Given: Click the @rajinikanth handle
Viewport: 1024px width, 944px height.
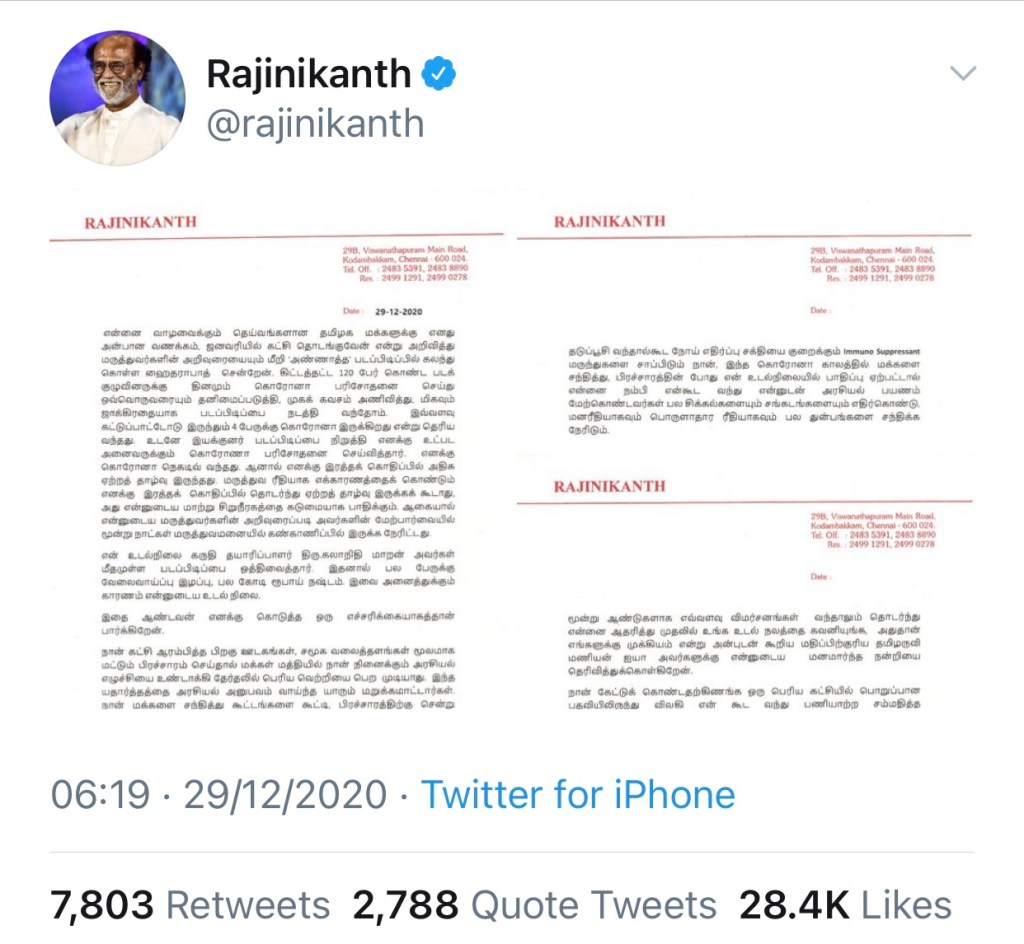Looking at the screenshot, I should click(x=315, y=123).
